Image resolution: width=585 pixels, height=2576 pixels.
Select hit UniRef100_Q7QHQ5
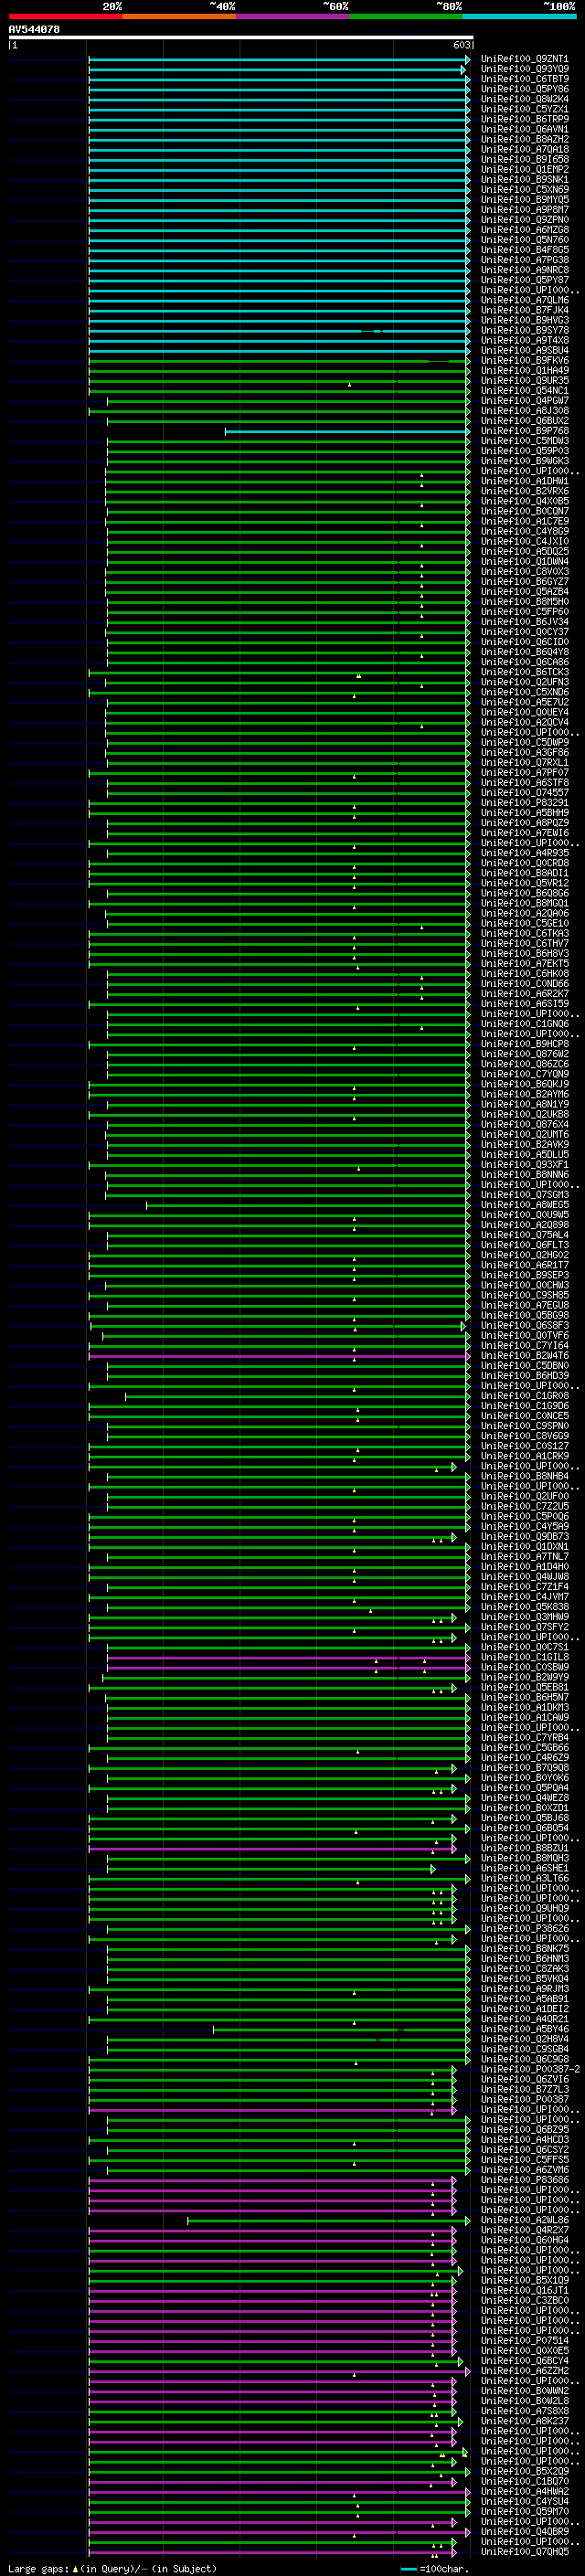pos(524,2551)
